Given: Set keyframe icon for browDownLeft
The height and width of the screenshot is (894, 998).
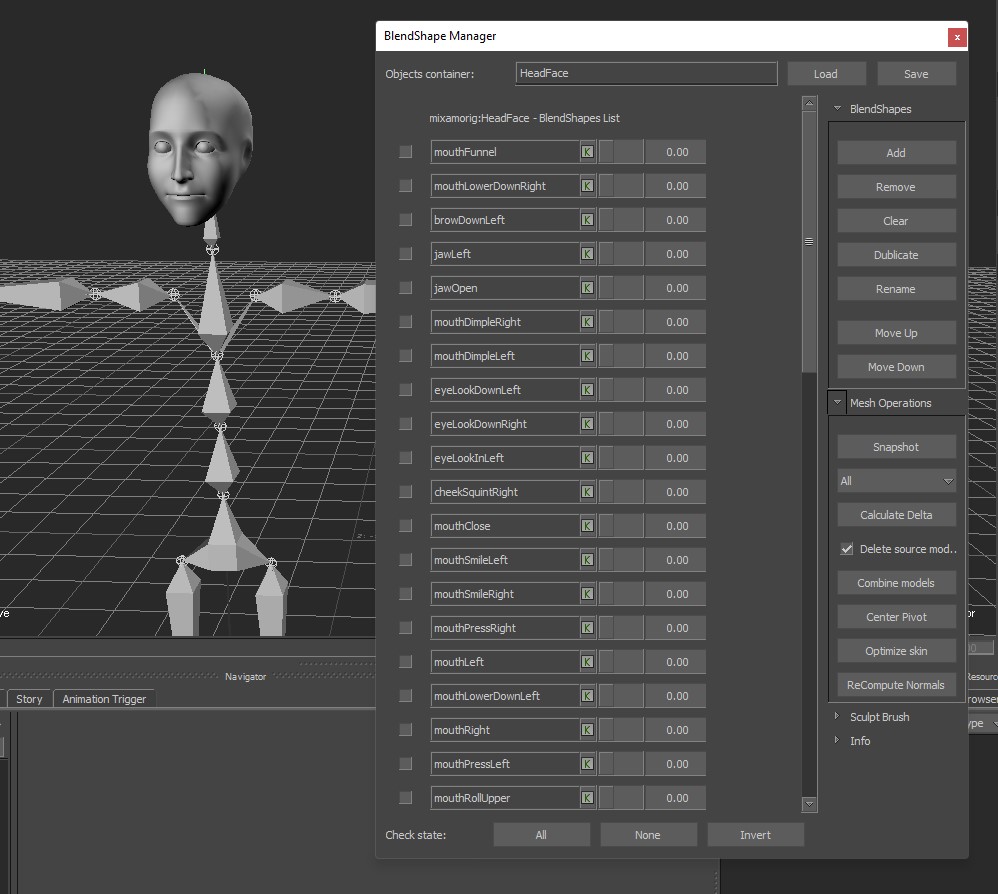Looking at the screenshot, I should pyautogui.click(x=587, y=220).
